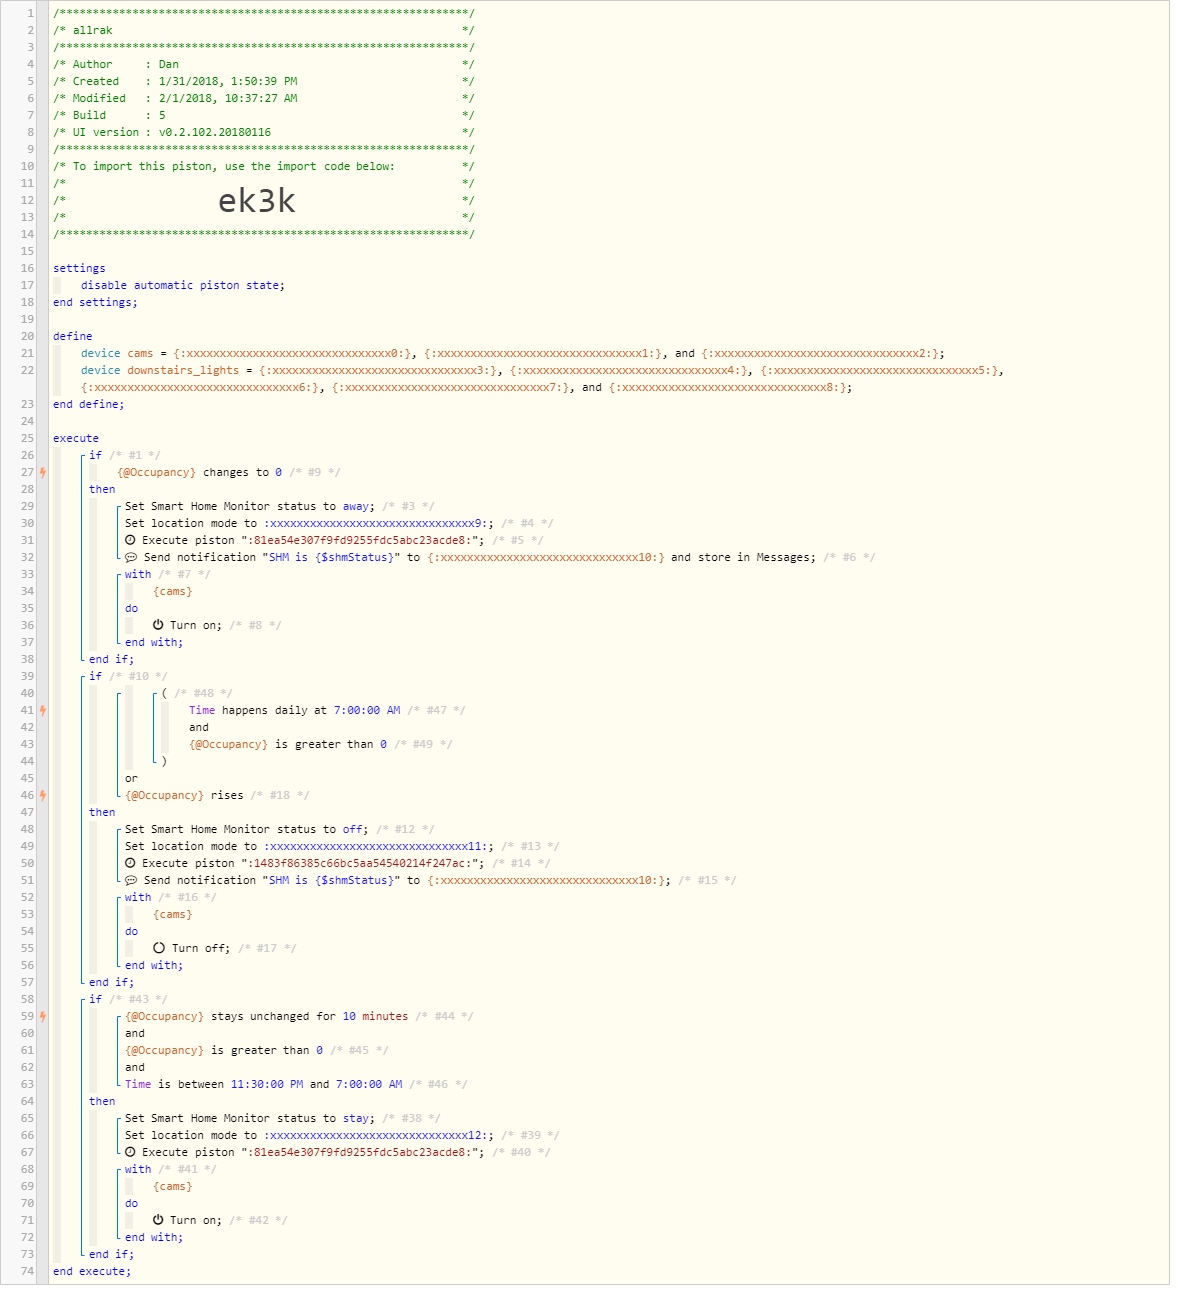Click the 'settings' keyword on line 16
1178x1293 pixels.
[79, 268]
